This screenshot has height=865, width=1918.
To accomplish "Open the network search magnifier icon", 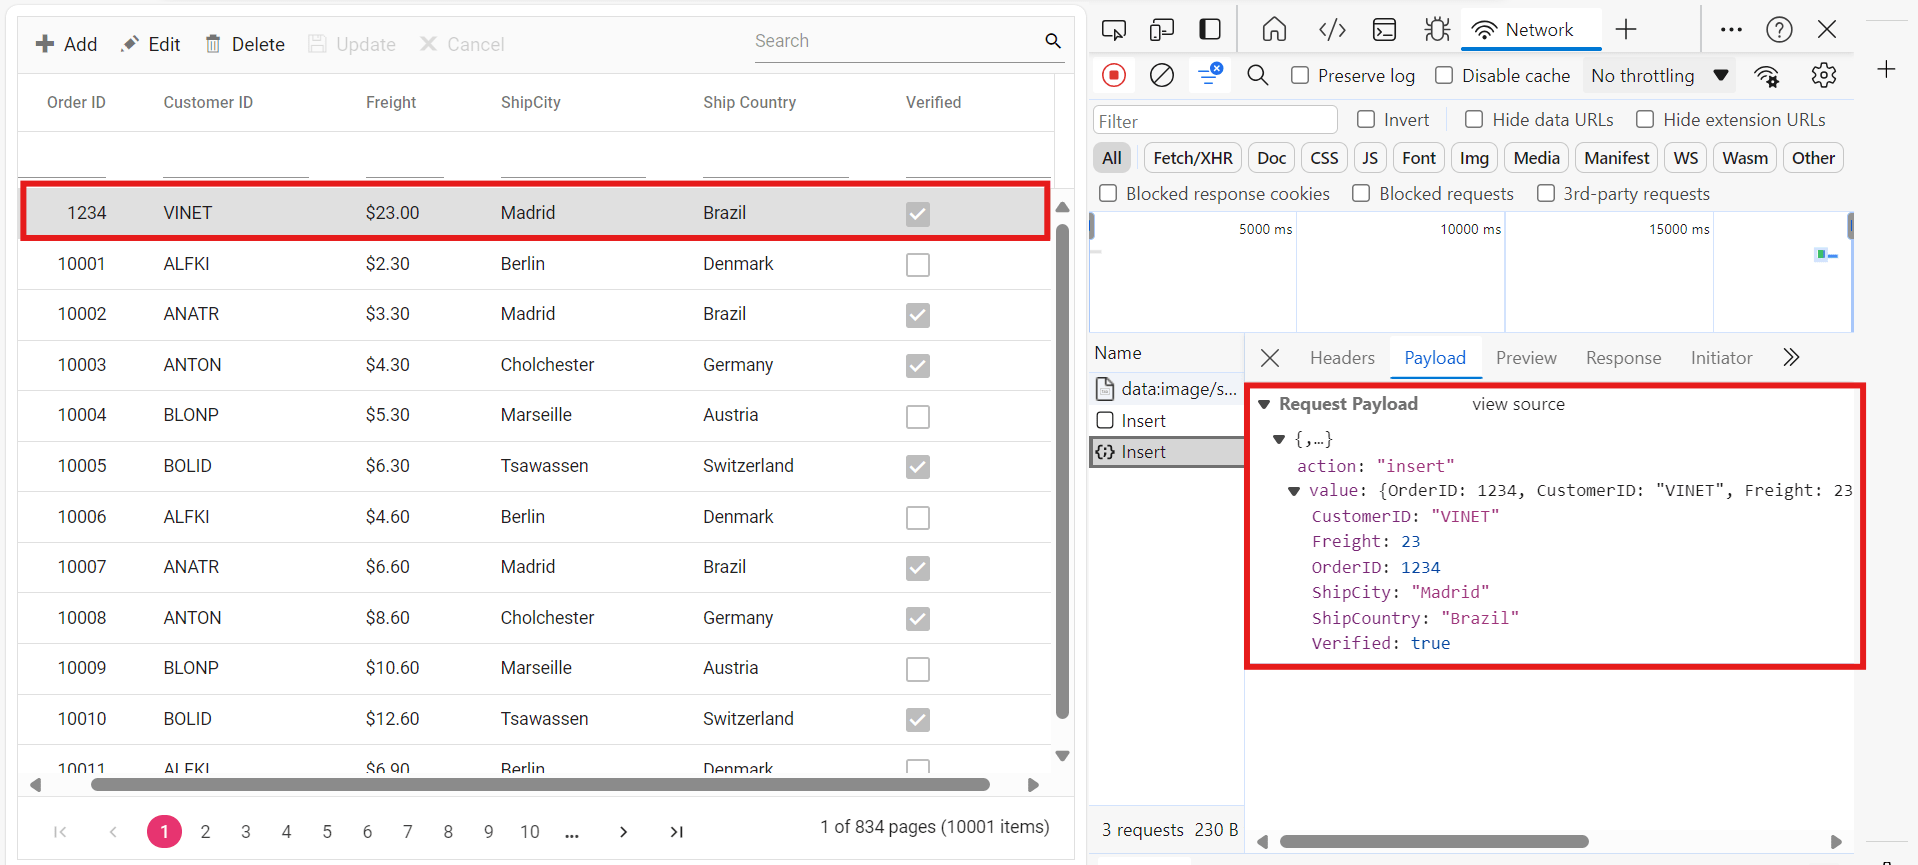I will (1257, 75).
